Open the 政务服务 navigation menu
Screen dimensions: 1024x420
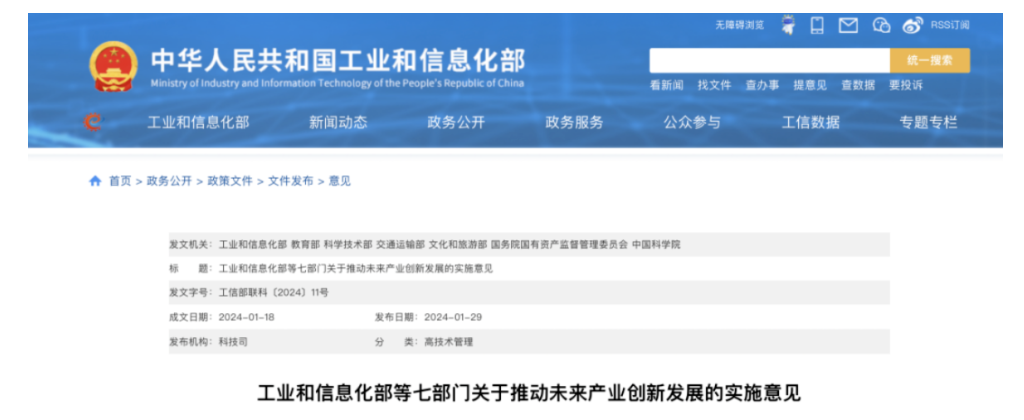(575, 122)
